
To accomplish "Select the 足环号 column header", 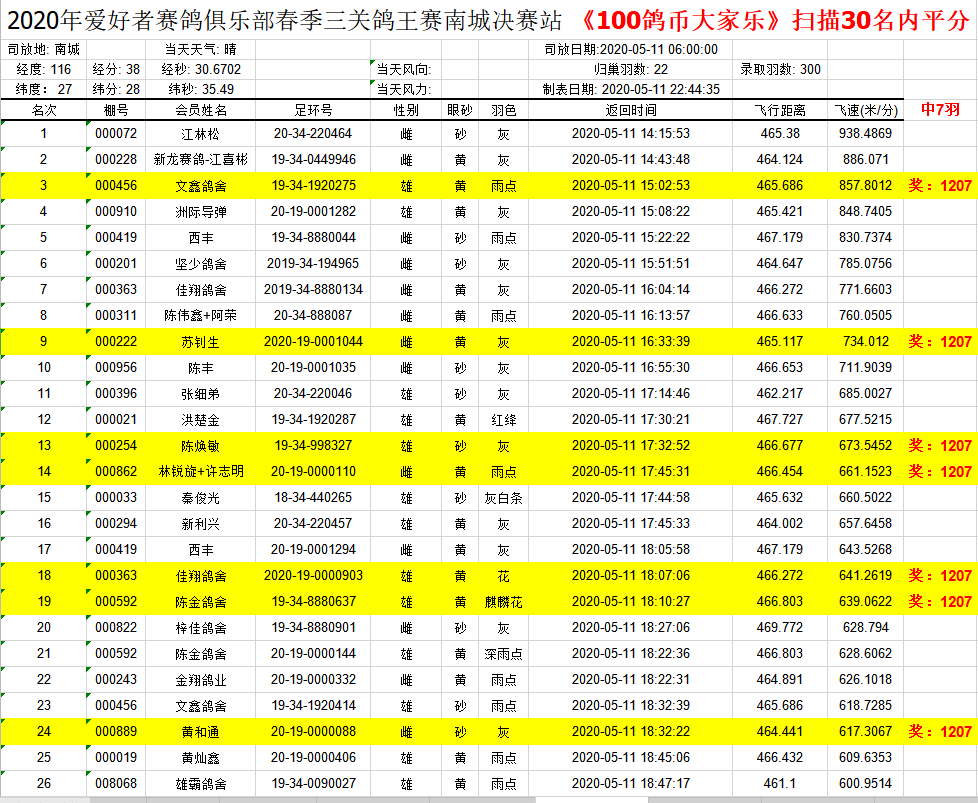I will [x=313, y=110].
